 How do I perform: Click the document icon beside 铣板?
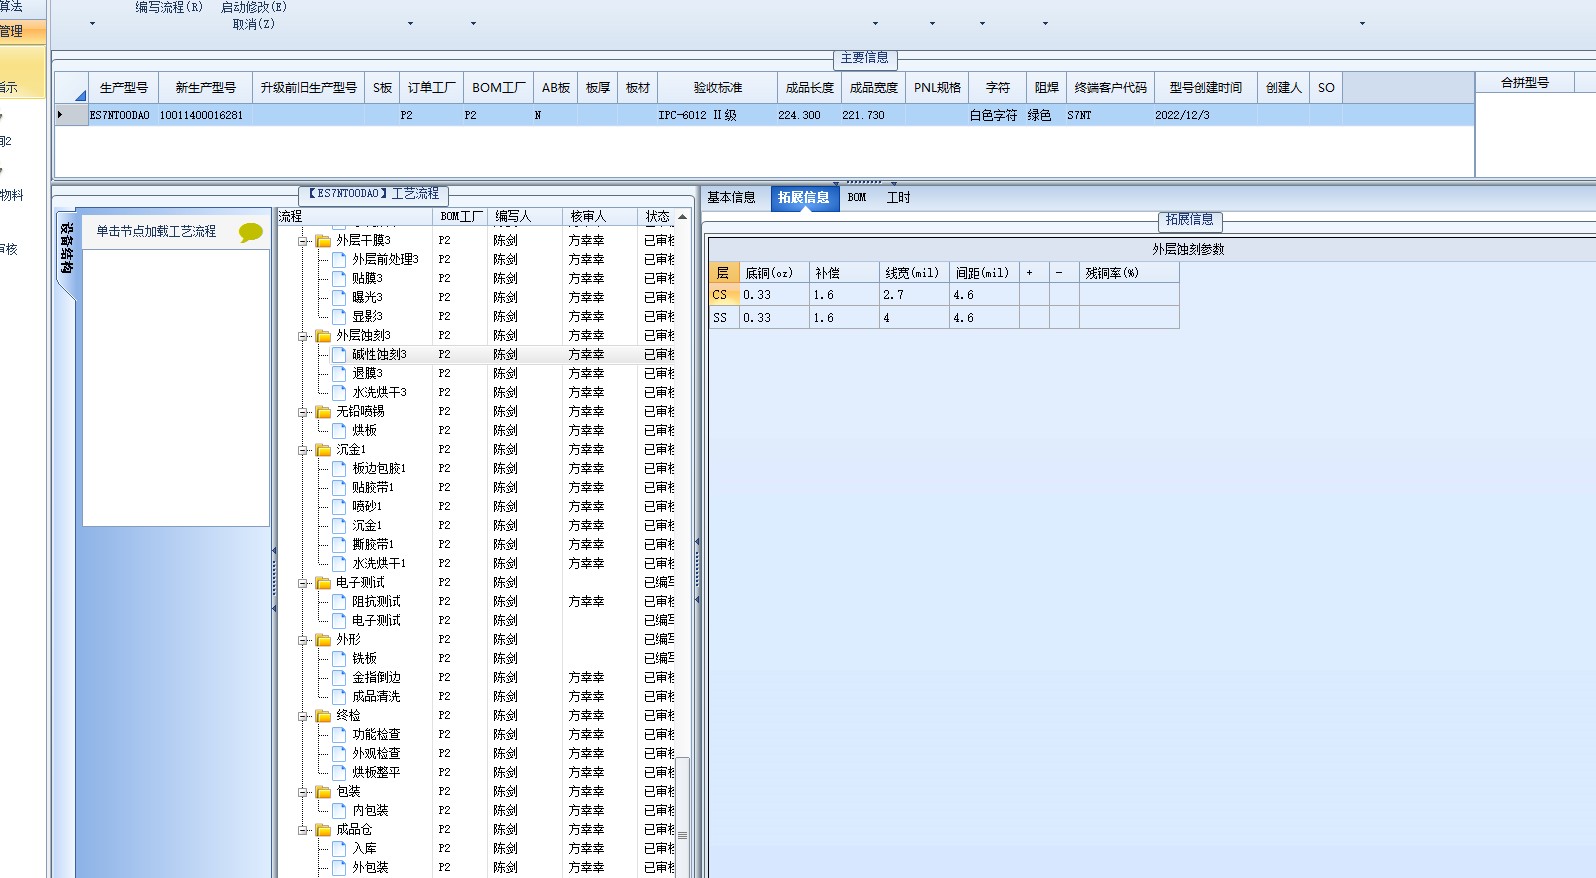339,658
